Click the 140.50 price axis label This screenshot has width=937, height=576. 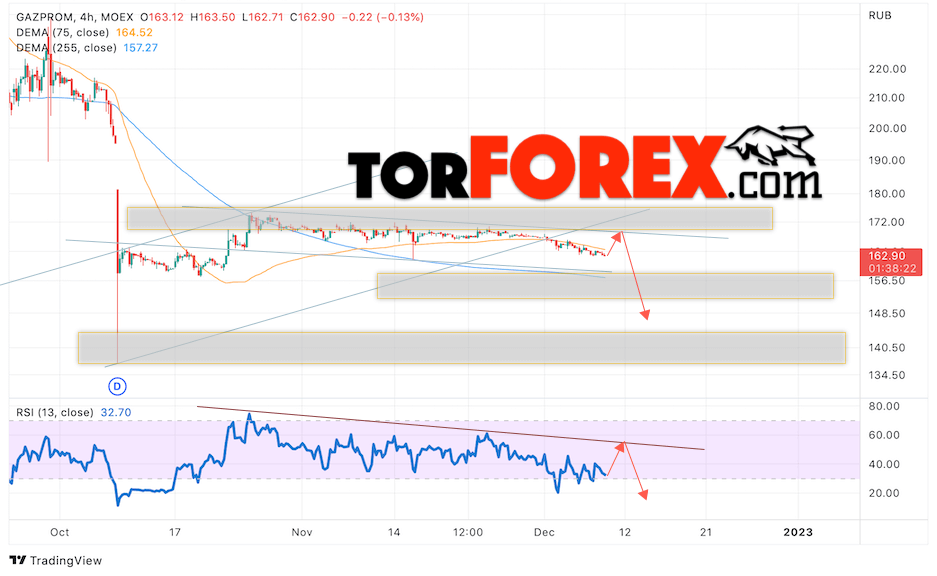tap(887, 348)
